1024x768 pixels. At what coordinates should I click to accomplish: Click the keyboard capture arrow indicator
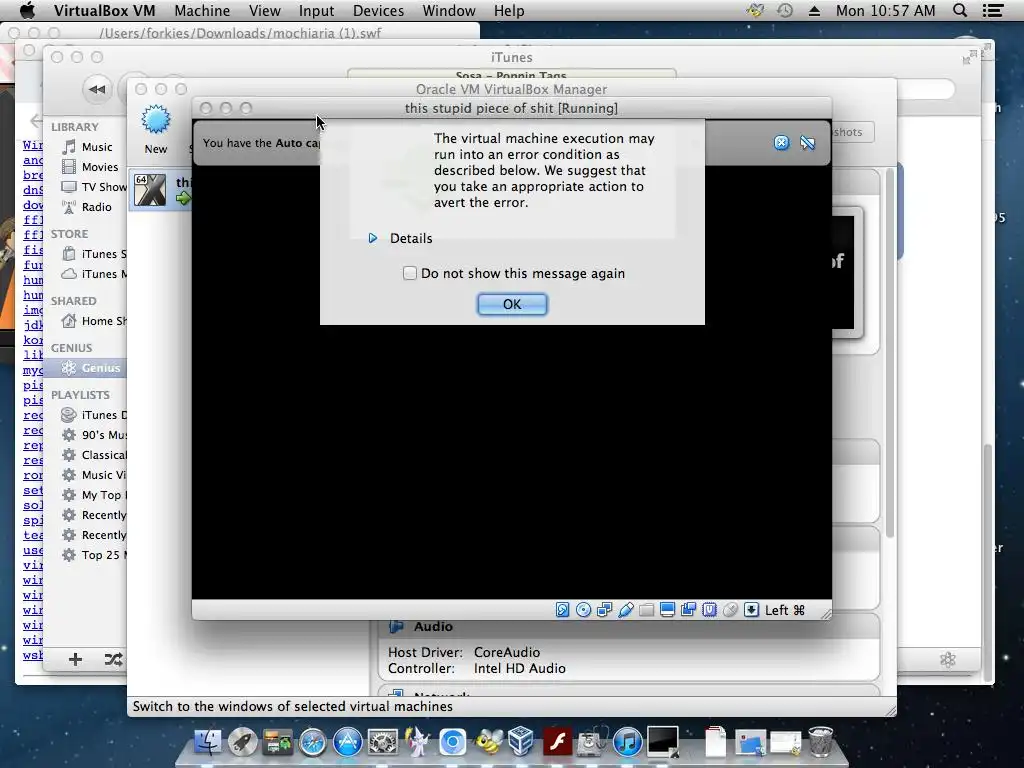(751, 610)
